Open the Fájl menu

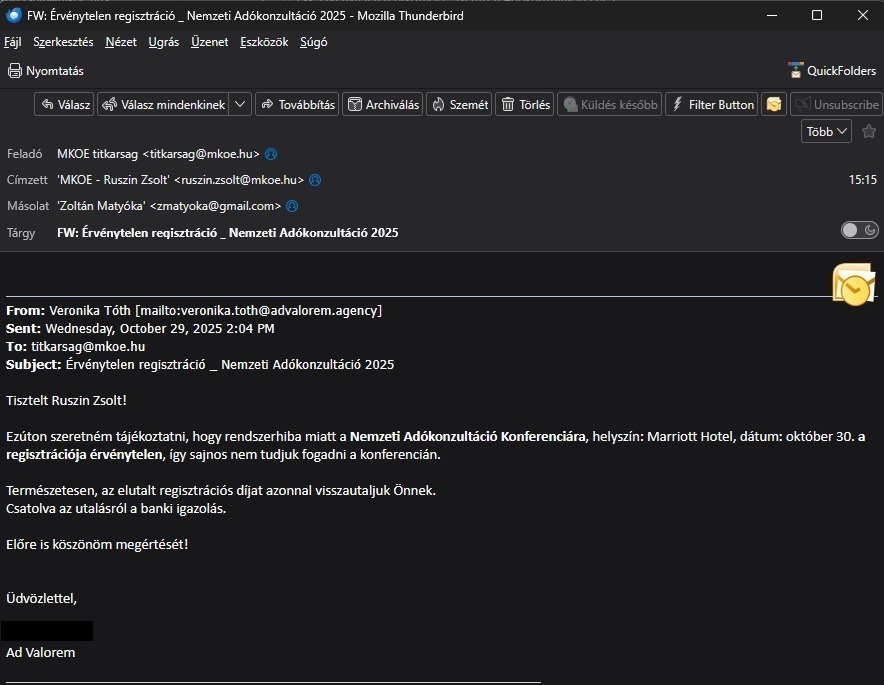13,42
